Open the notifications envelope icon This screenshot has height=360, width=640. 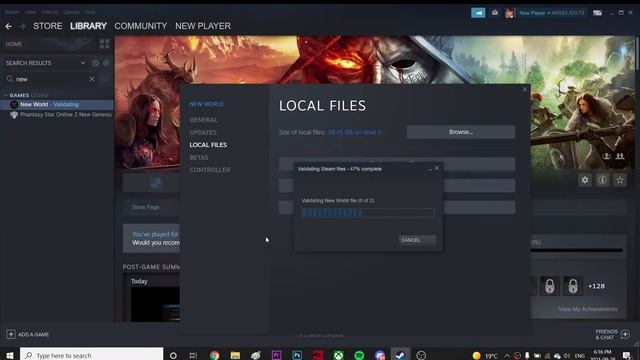tap(495, 13)
